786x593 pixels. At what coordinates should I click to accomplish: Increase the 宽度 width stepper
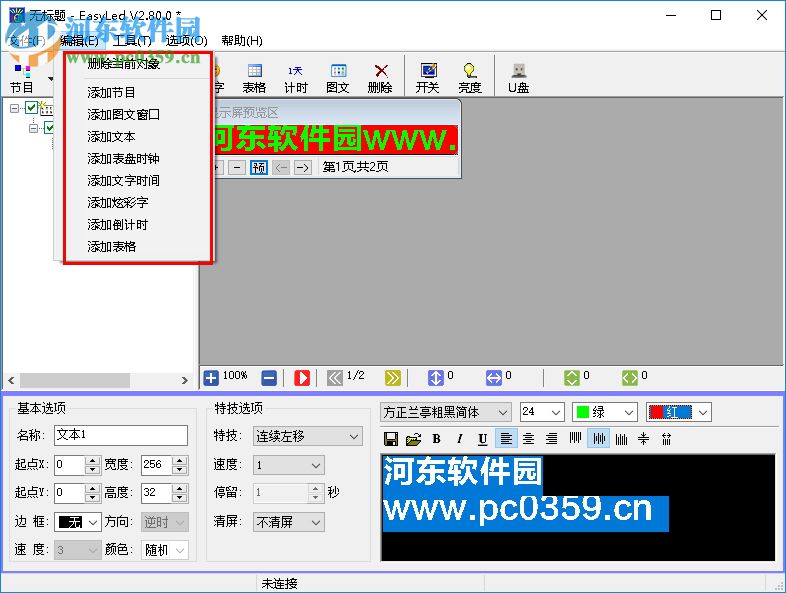point(179,461)
